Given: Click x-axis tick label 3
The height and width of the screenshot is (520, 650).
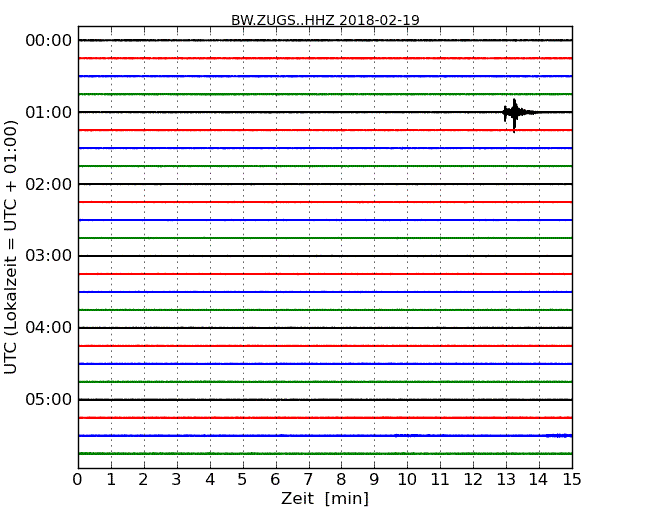Looking at the screenshot, I should point(177,479).
